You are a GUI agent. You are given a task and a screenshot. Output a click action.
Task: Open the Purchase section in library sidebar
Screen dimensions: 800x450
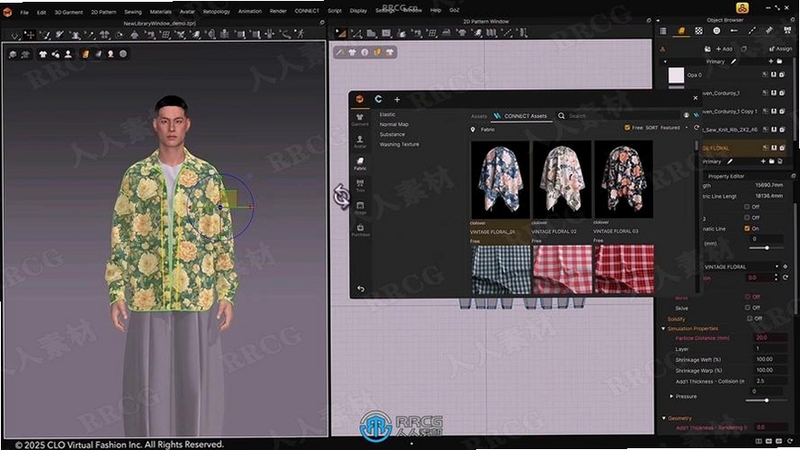[x=360, y=230]
